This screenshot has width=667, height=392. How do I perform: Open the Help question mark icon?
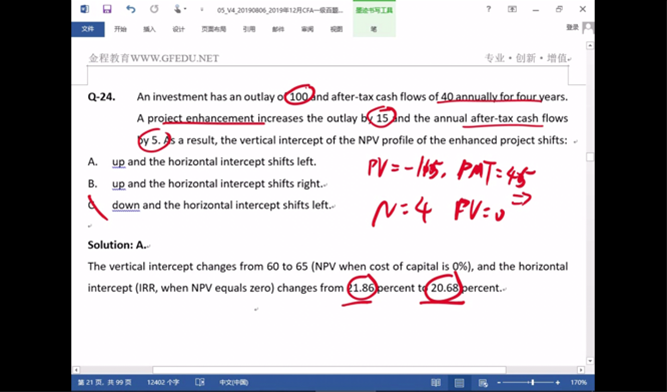point(489,9)
